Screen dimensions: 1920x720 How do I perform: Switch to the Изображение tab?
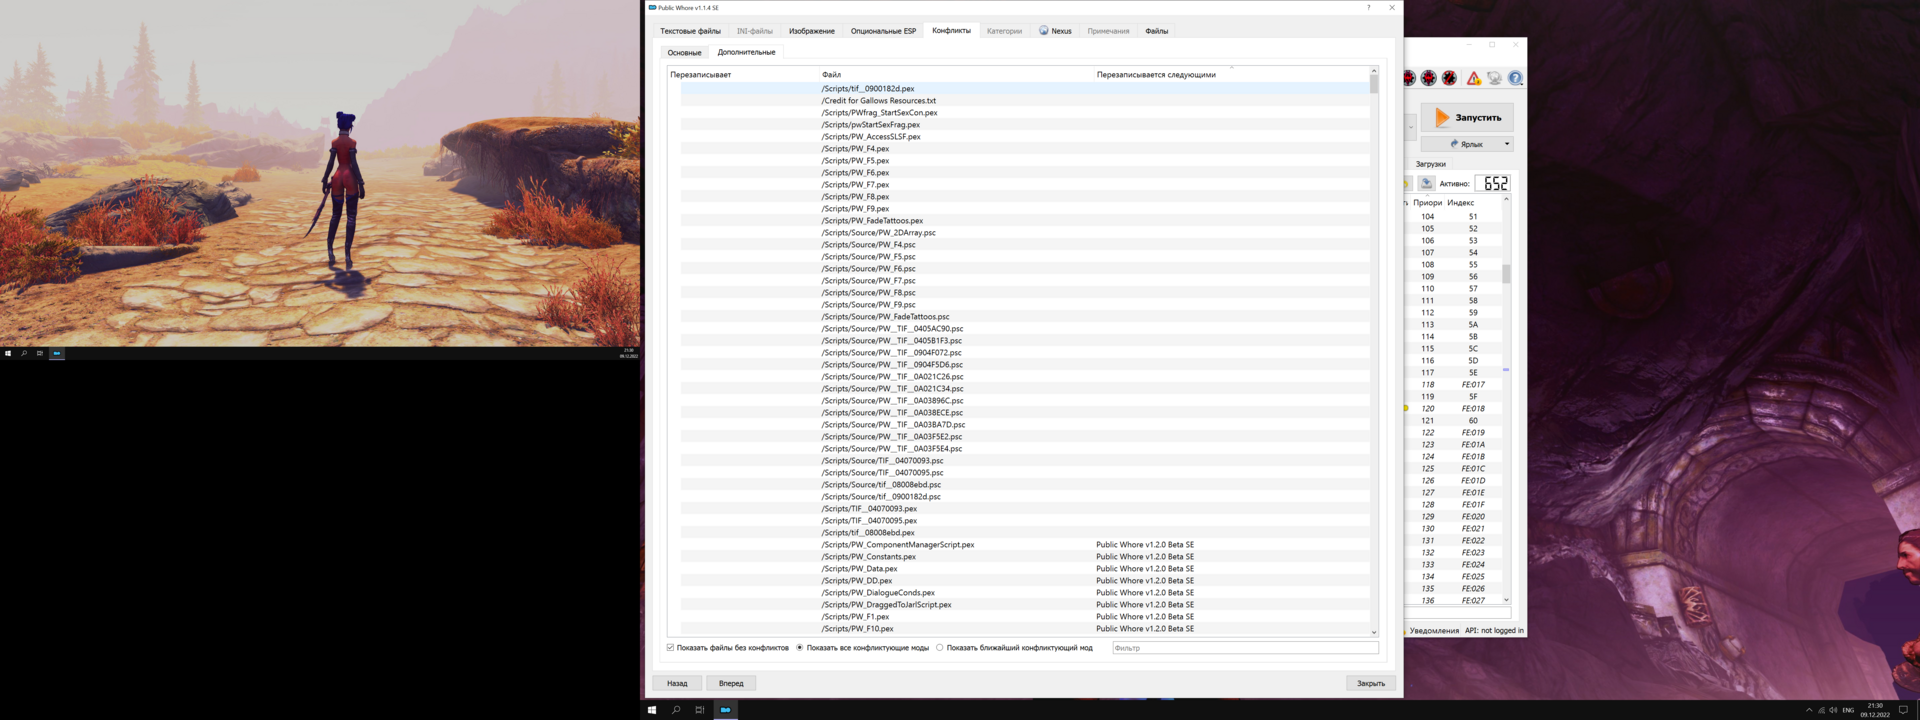click(811, 31)
